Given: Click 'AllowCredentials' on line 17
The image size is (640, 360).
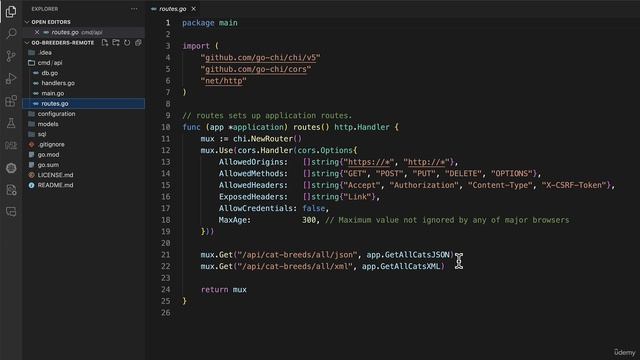Looking at the screenshot, I should pyautogui.click(x=256, y=209).
